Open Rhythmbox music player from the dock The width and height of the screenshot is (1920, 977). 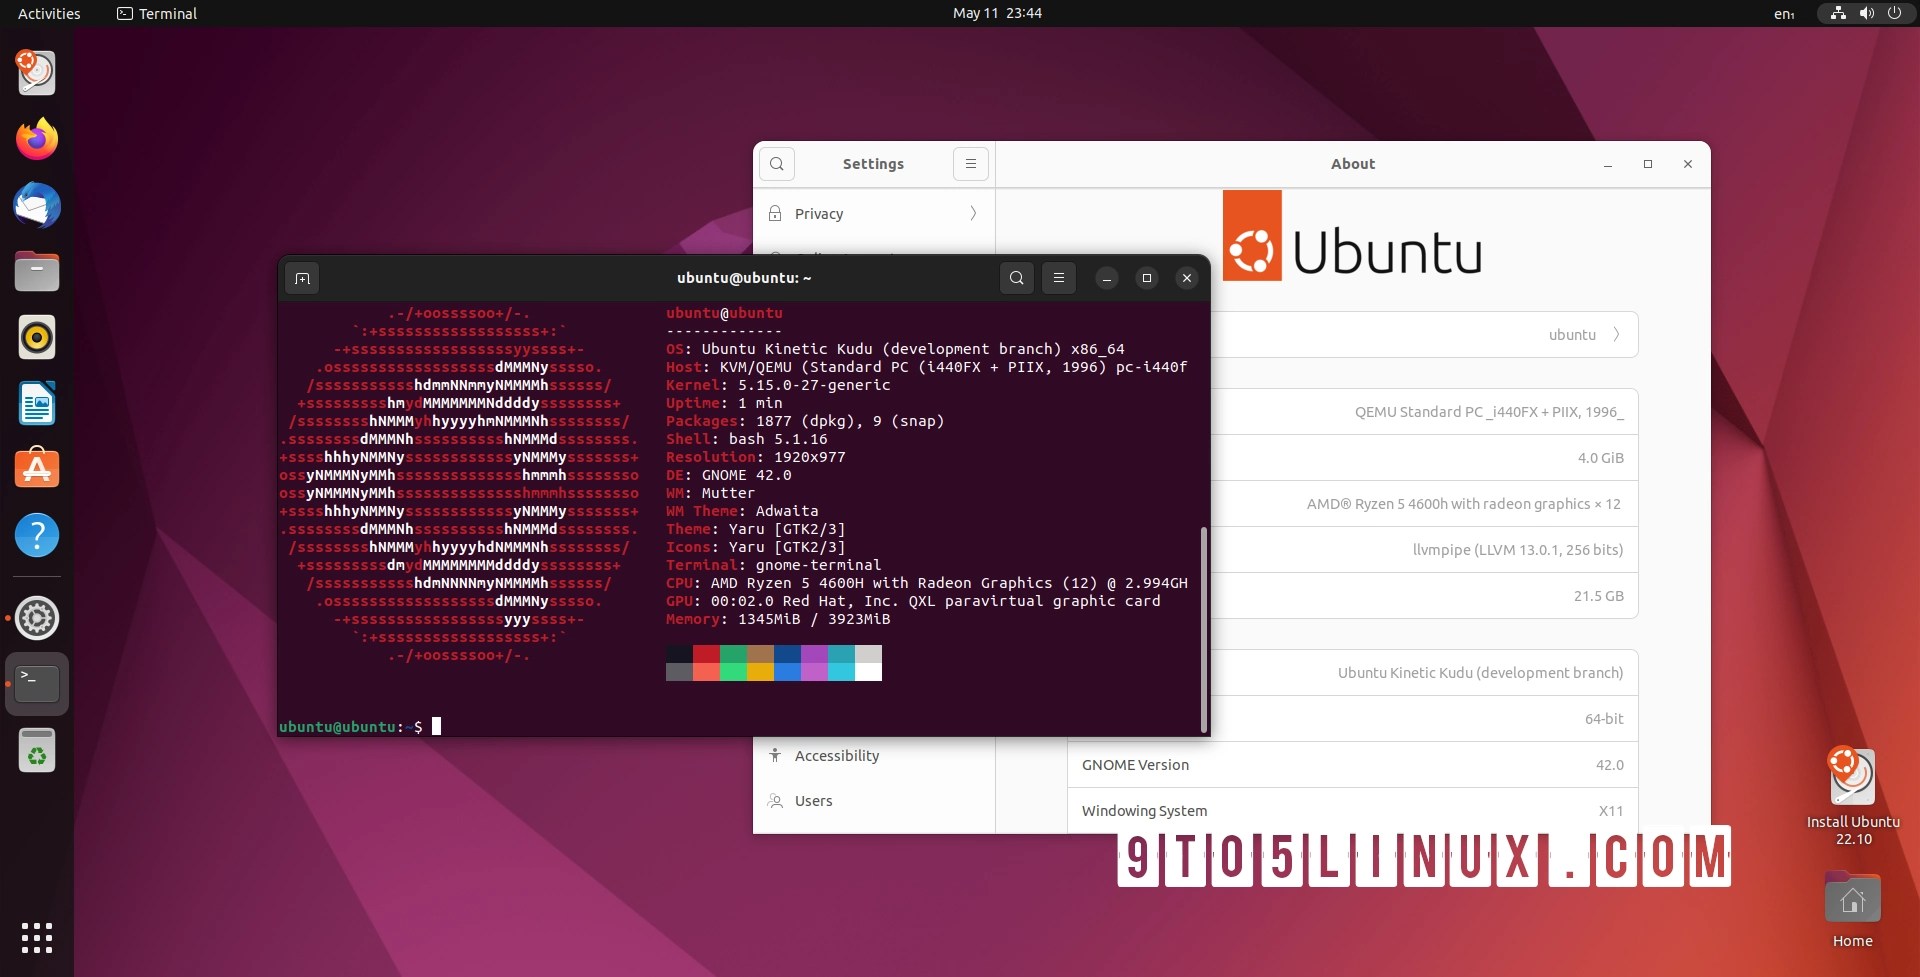(37, 337)
